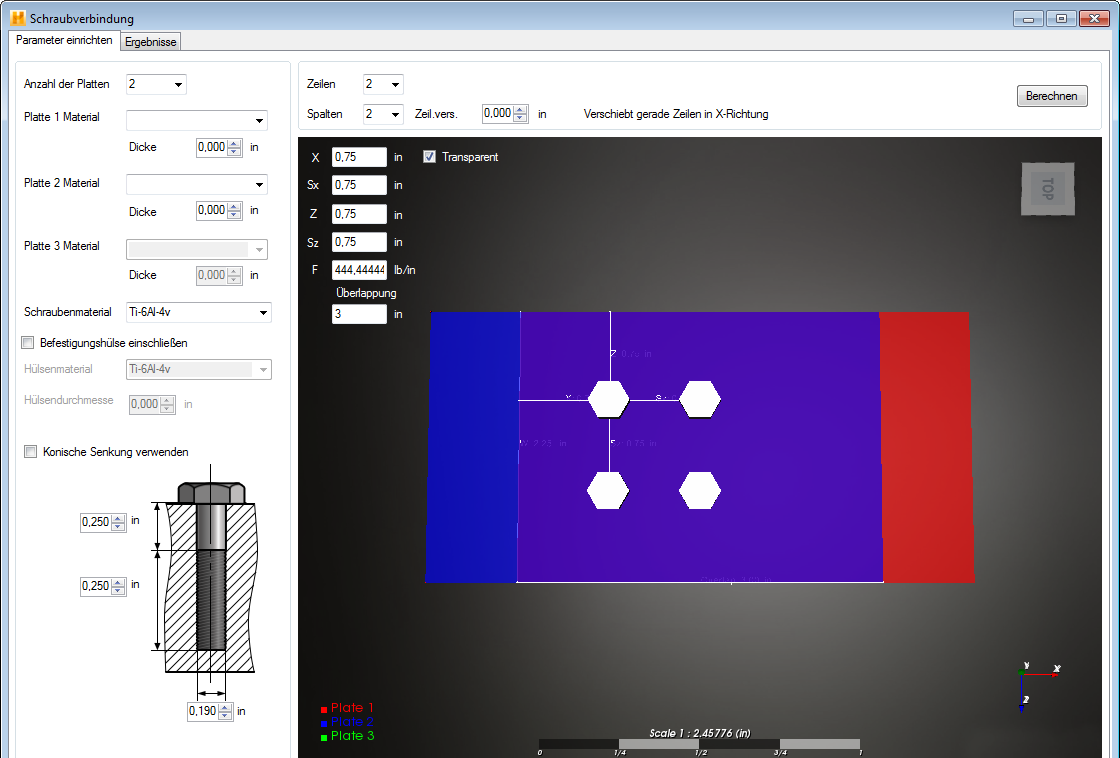Click the F load input field
The image size is (1120, 758).
pos(359,270)
